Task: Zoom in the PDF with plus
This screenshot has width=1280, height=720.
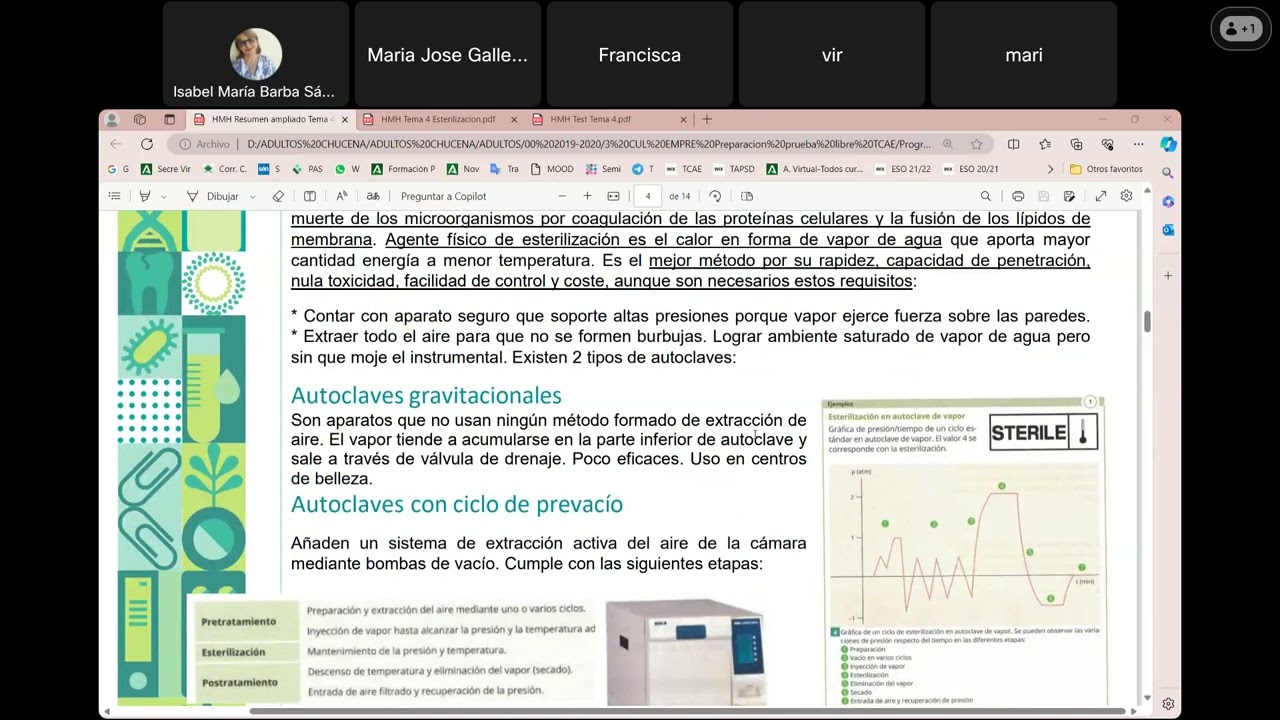Action: pos(587,196)
